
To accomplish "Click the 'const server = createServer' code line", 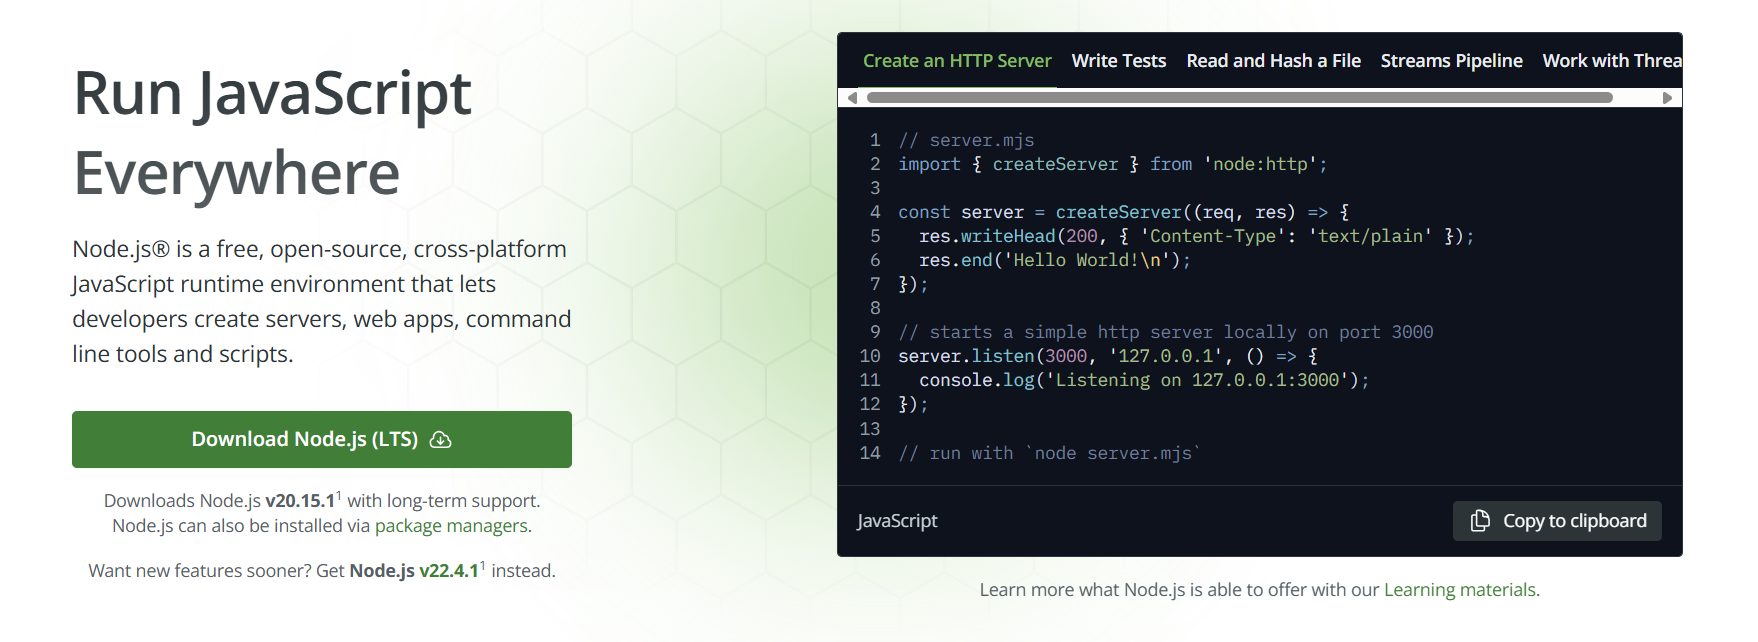I will [1124, 212].
